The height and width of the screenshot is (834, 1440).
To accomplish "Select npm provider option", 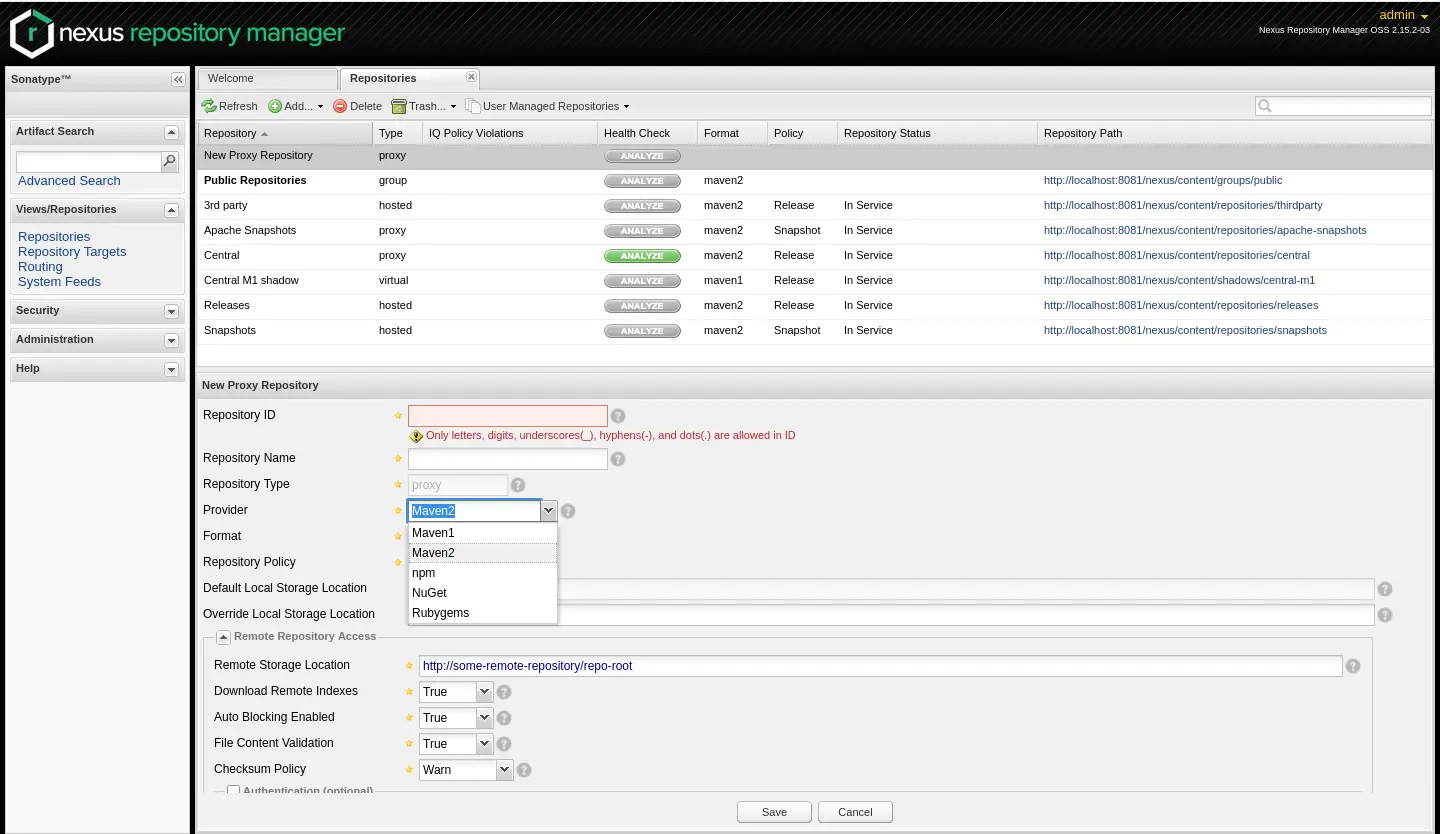I will (482, 573).
